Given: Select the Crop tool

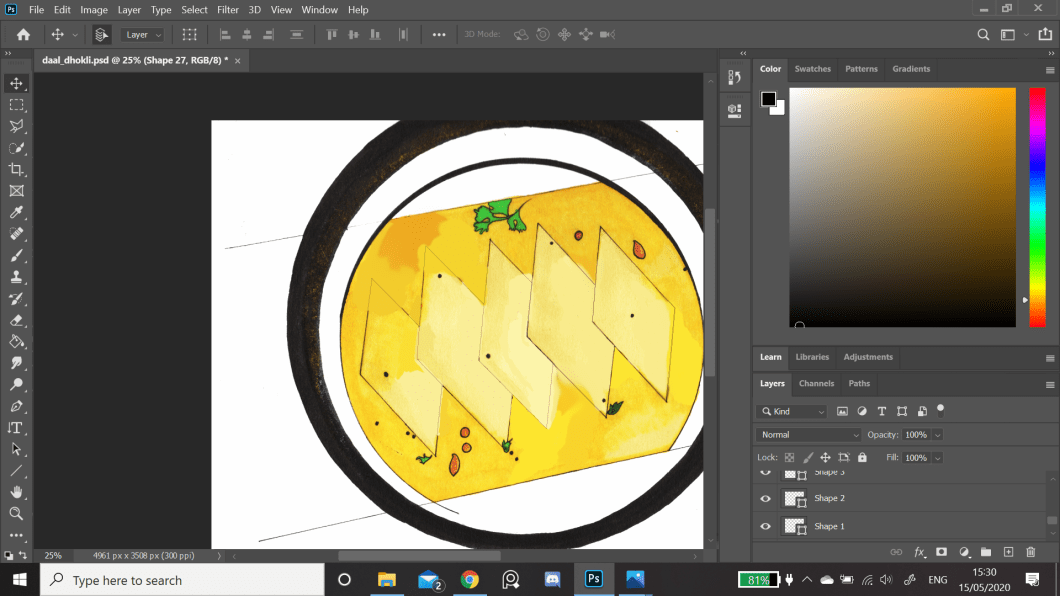Looking at the screenshot, I should 16,169.
